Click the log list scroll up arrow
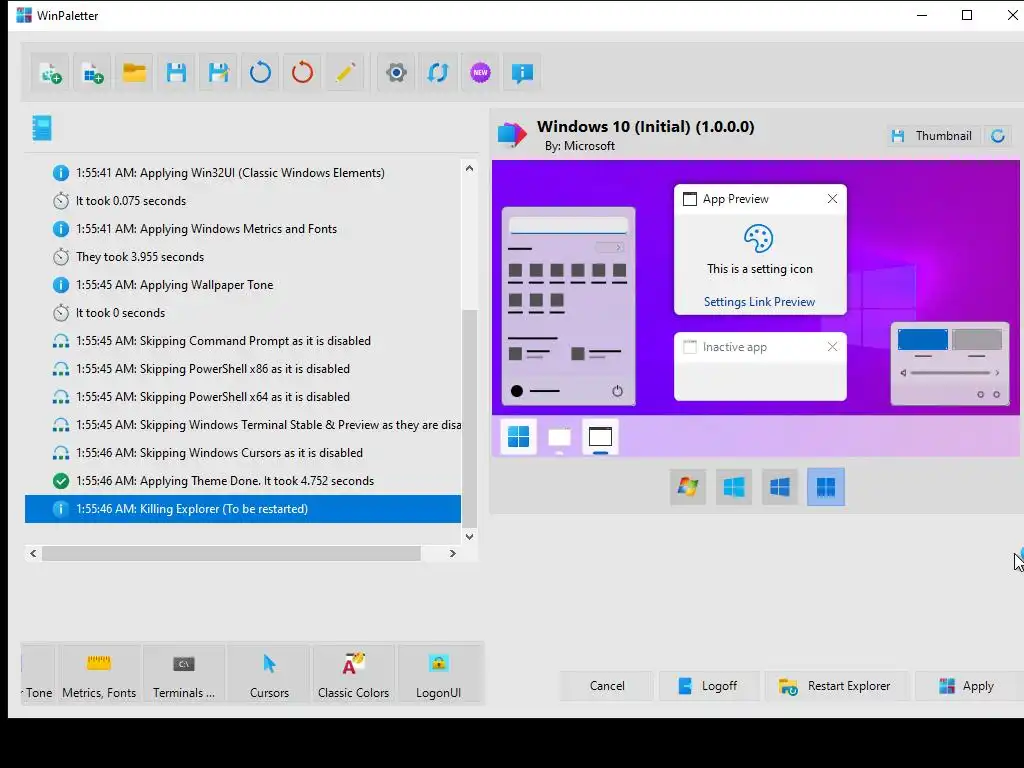 (469, 168)
